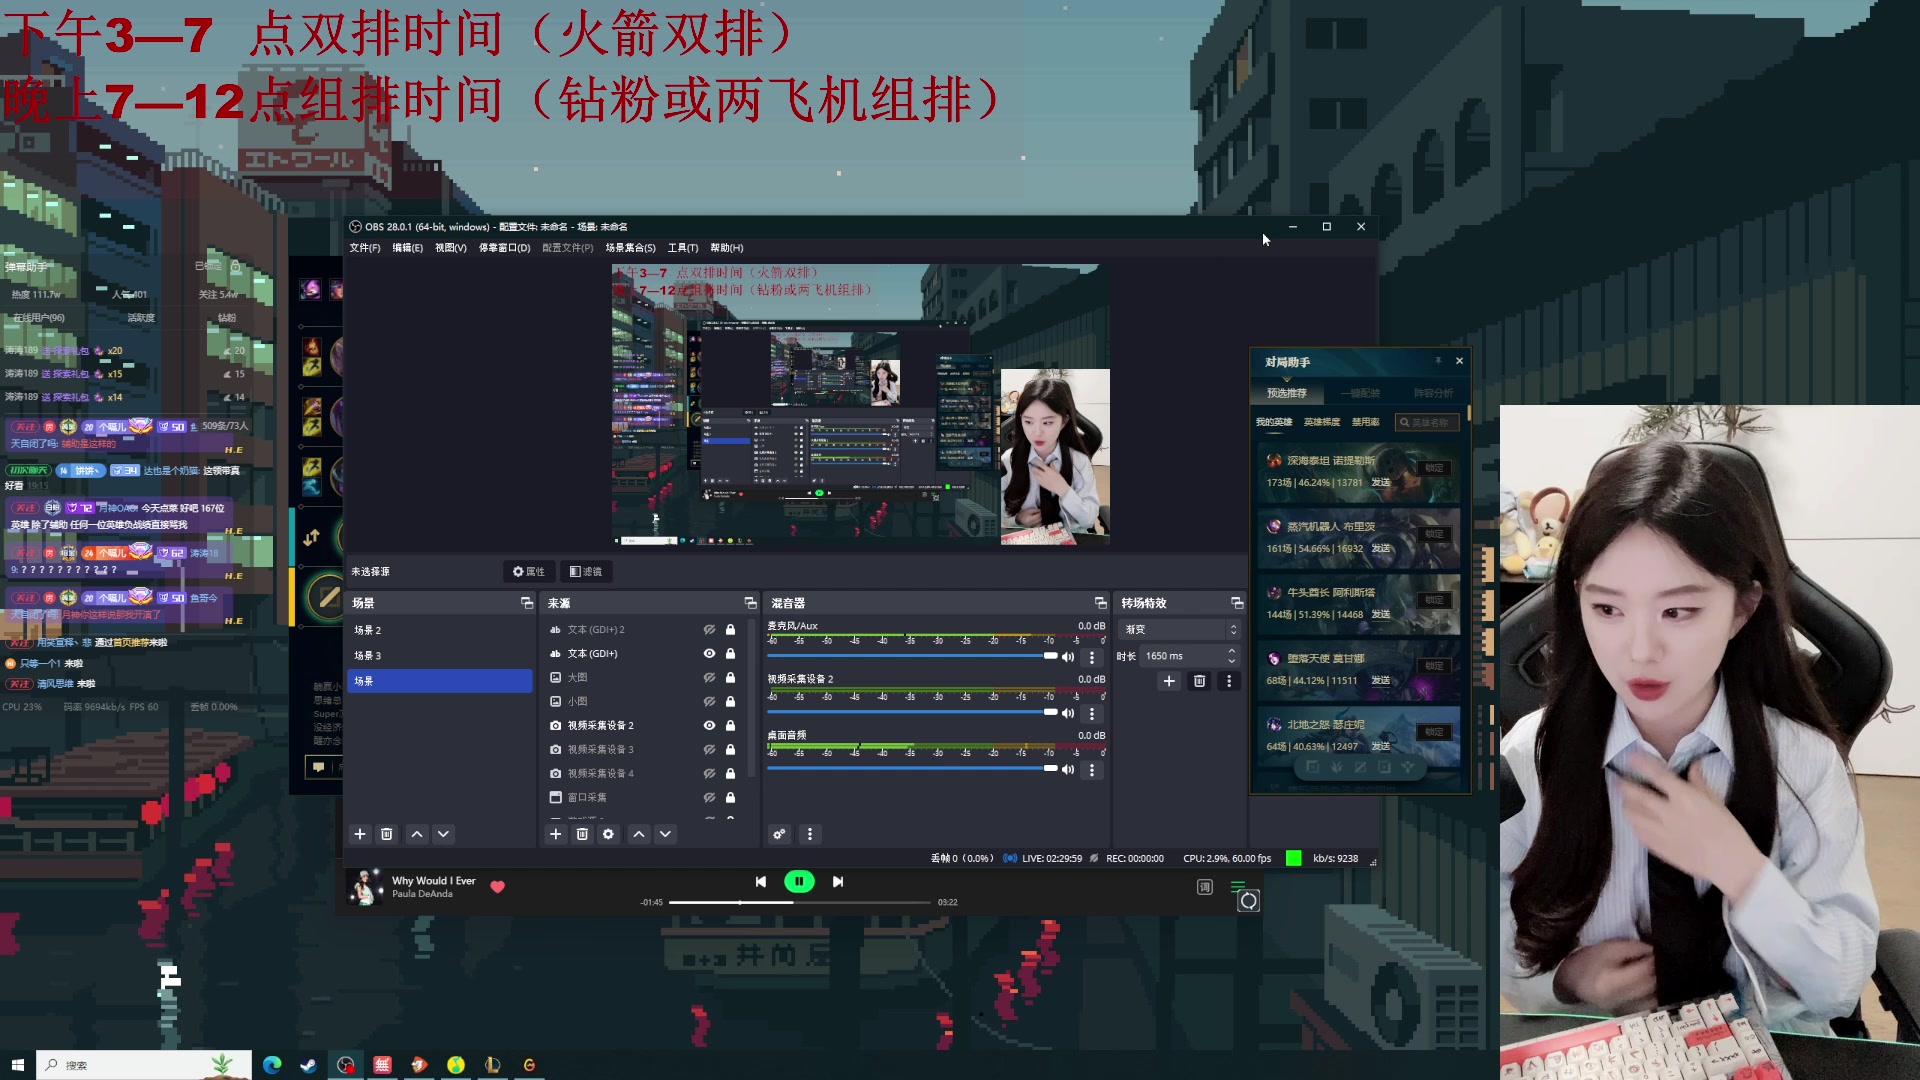Show the 大图 source by clicking its eye icon
This screenshot has height=1080, width=1920.
tap(709, 677)
